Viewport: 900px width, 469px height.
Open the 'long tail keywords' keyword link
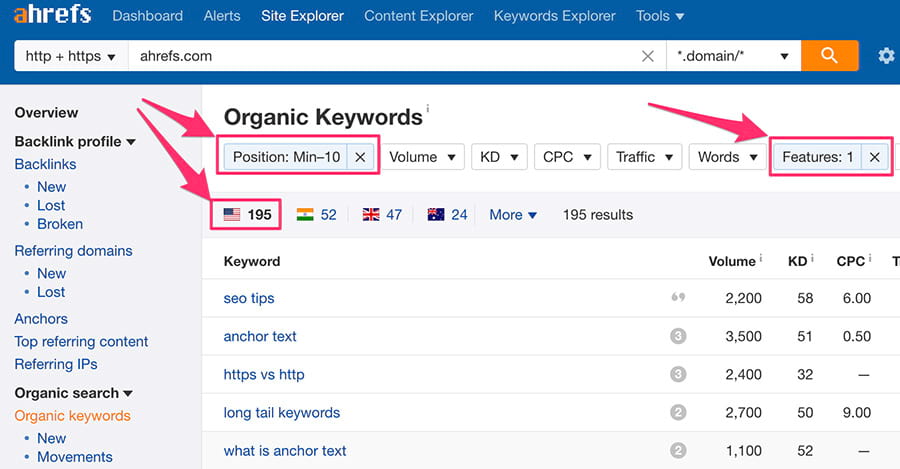282,412
